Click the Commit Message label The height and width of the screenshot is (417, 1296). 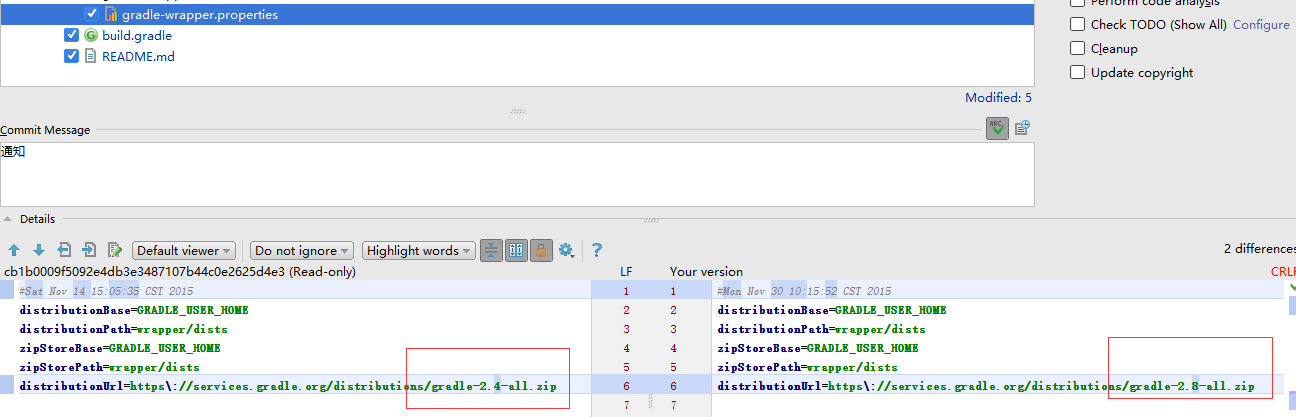point(45,130)
